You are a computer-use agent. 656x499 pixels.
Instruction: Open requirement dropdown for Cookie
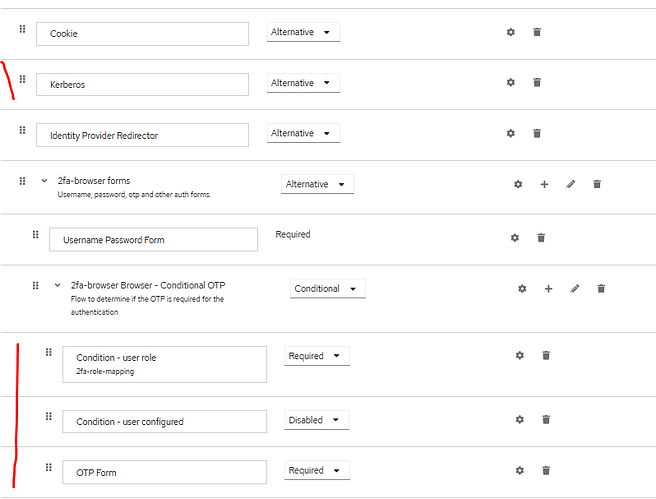[x=303, y=32]
